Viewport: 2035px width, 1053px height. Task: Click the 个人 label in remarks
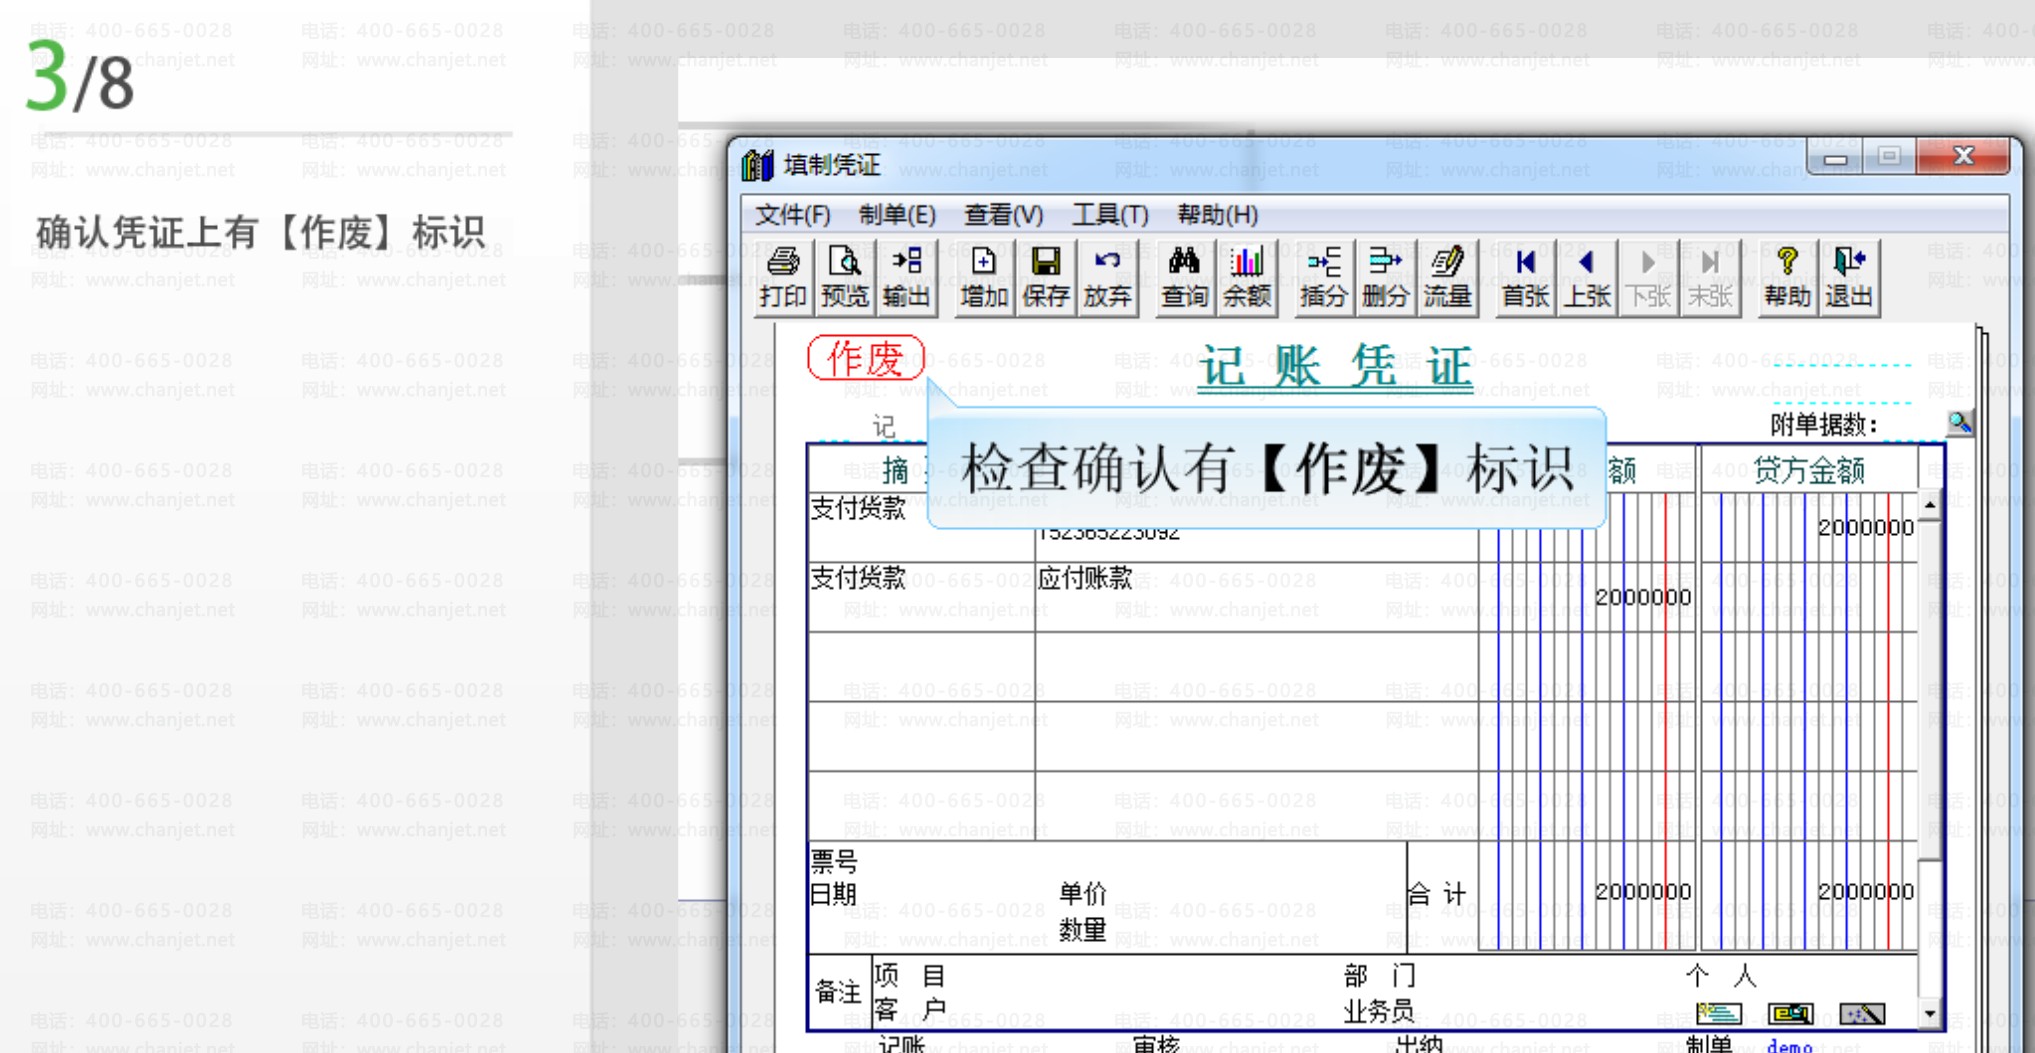point(1720,975)
